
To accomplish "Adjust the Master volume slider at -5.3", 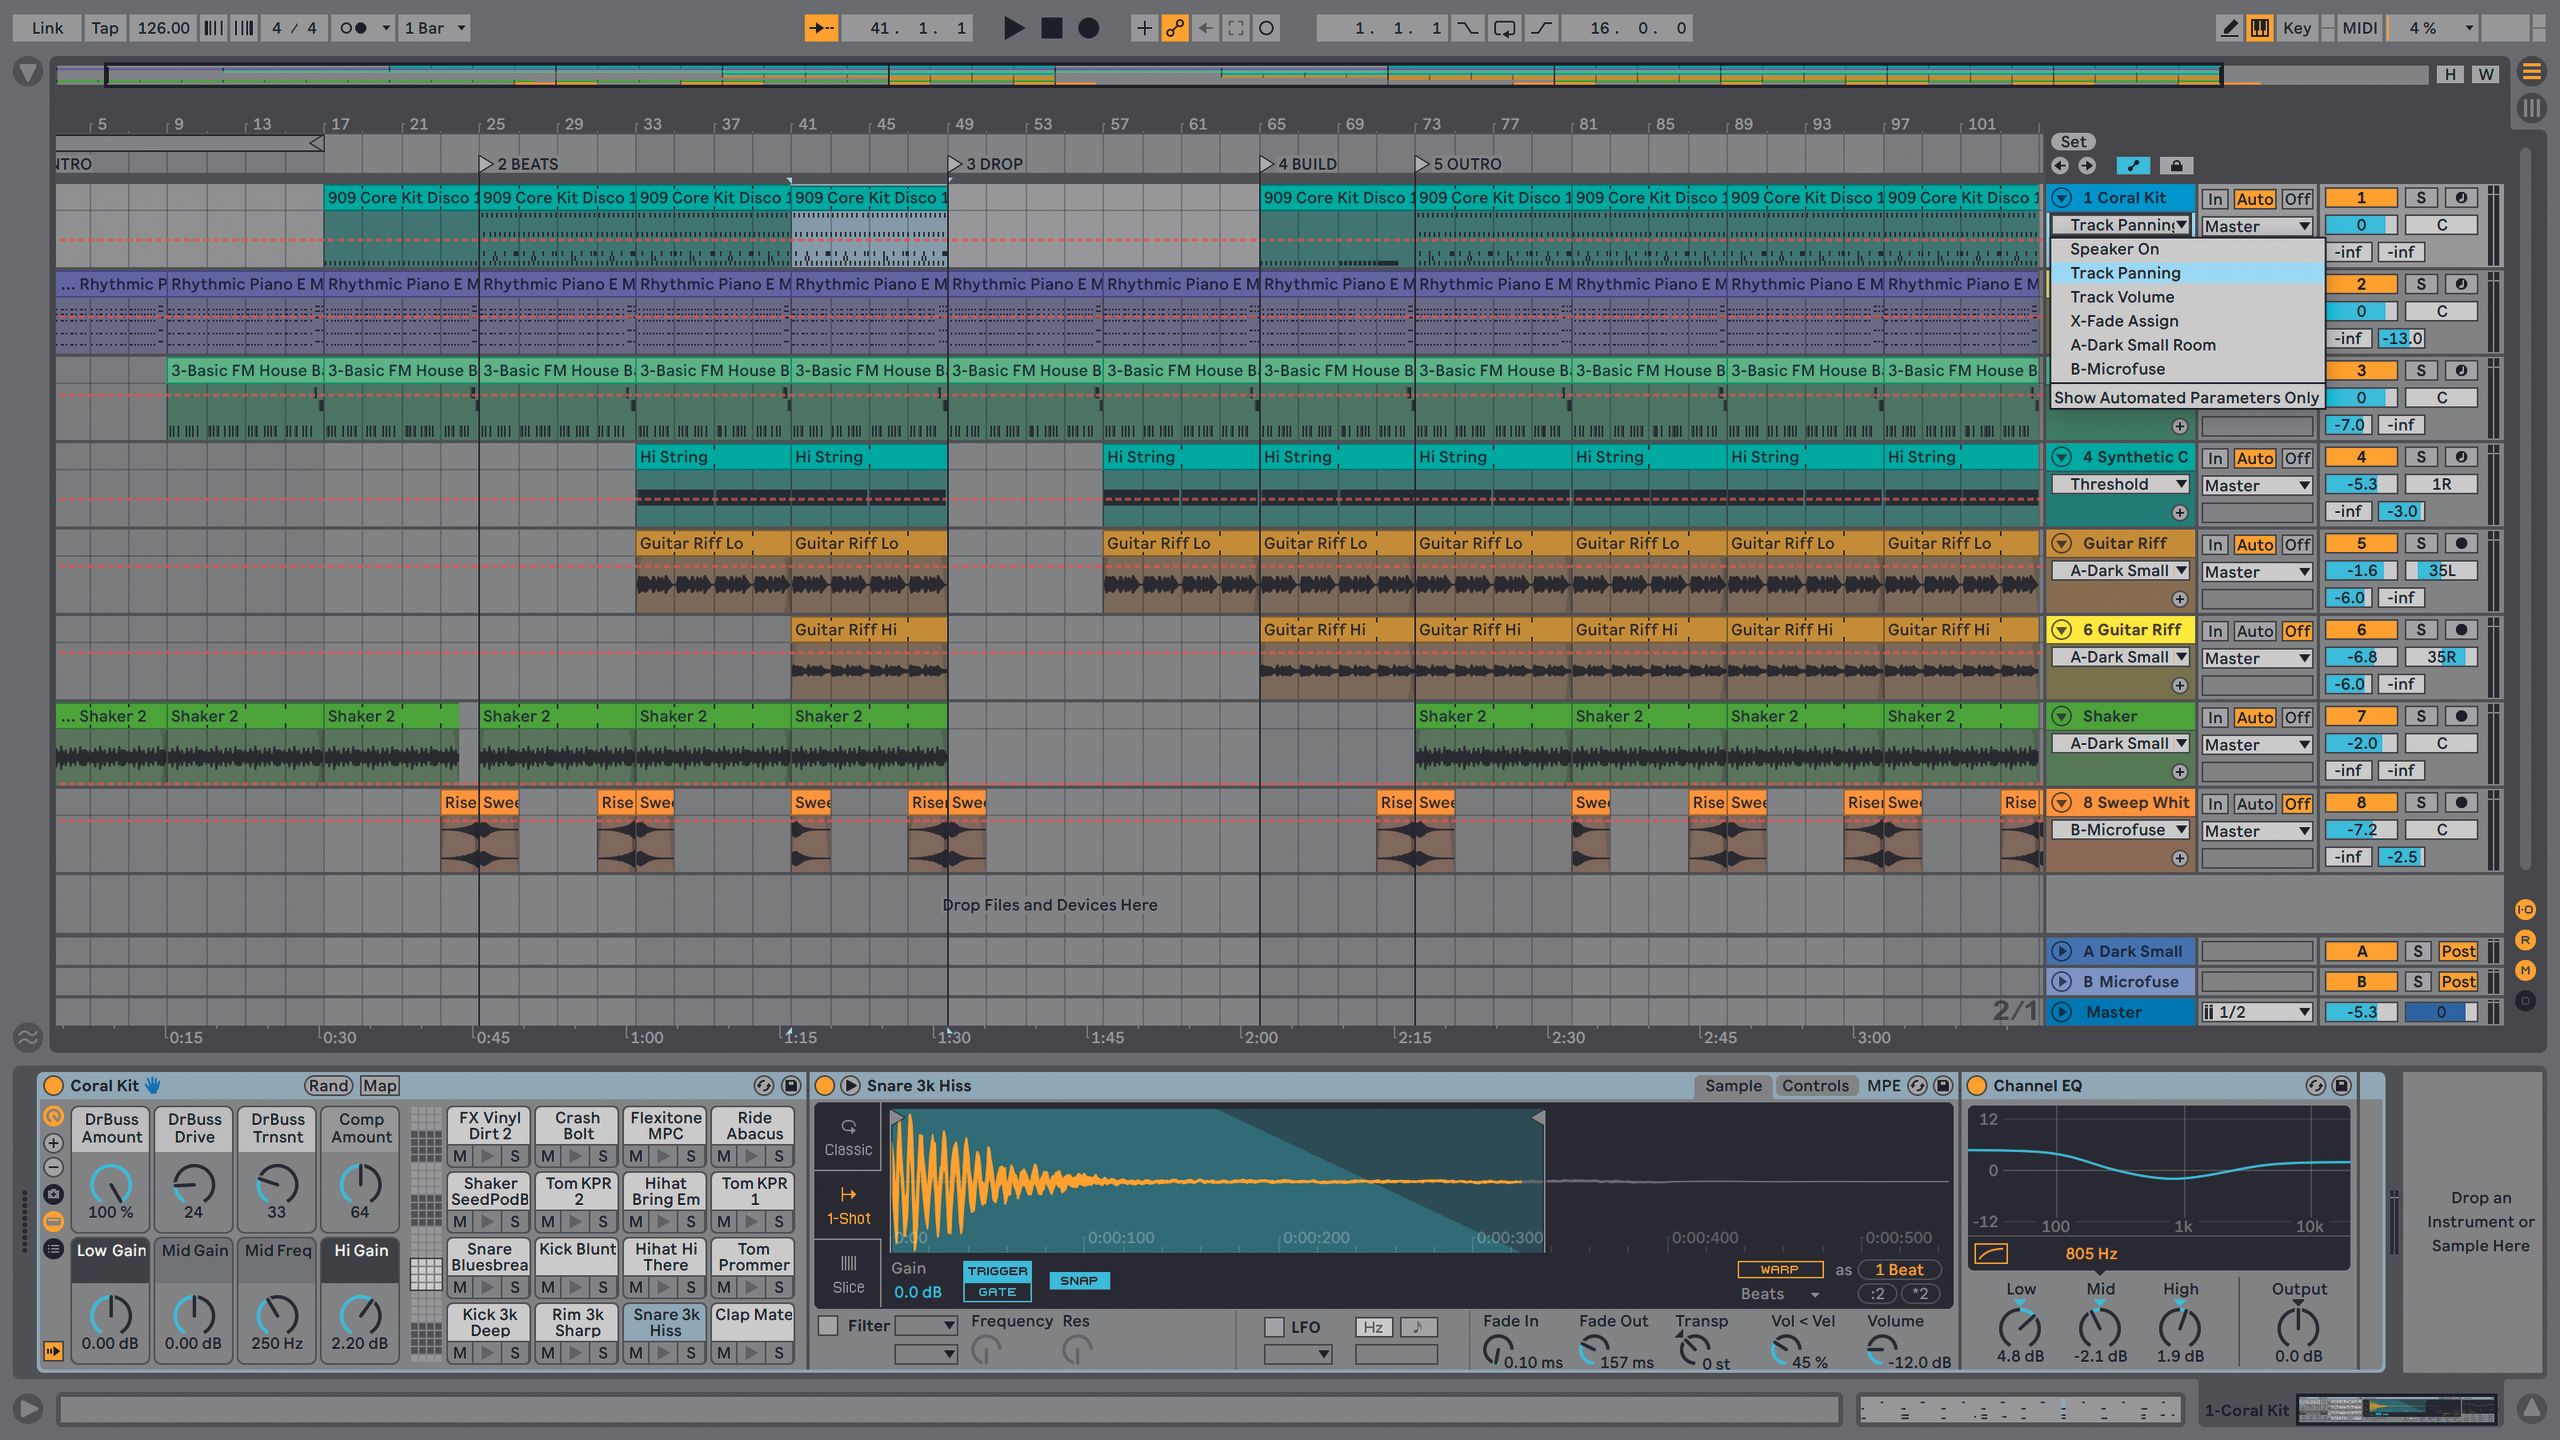I will 2361,1012.
